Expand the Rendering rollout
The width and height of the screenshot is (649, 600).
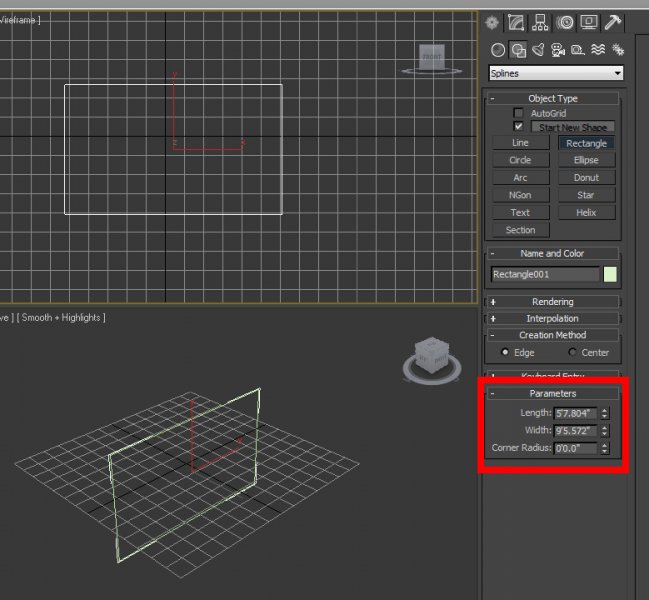553,302
